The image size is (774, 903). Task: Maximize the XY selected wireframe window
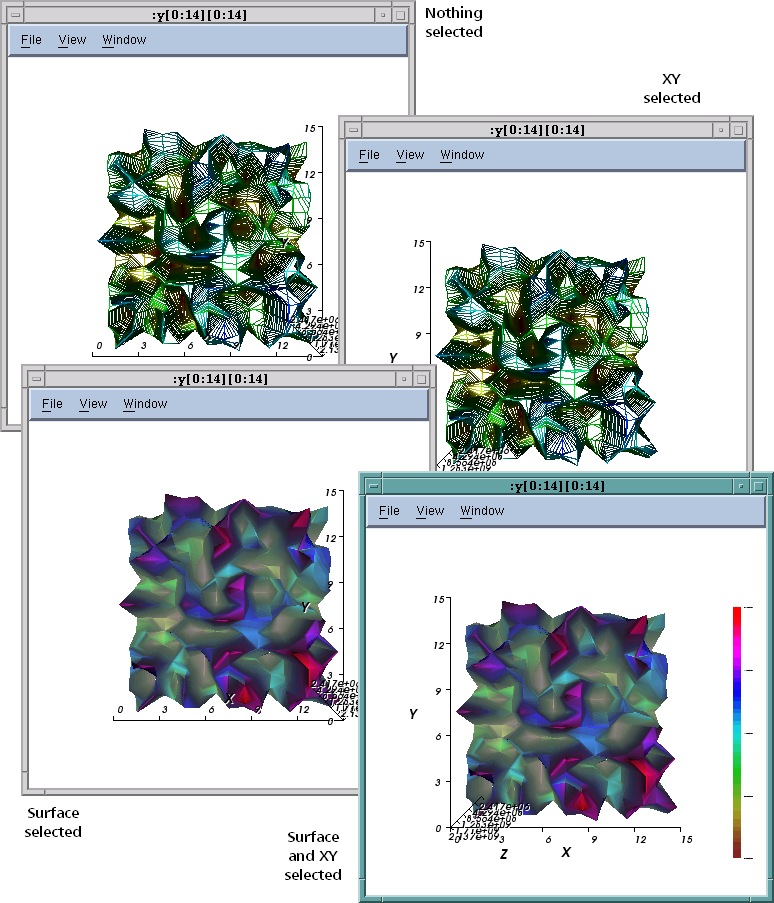click(738, 130)
